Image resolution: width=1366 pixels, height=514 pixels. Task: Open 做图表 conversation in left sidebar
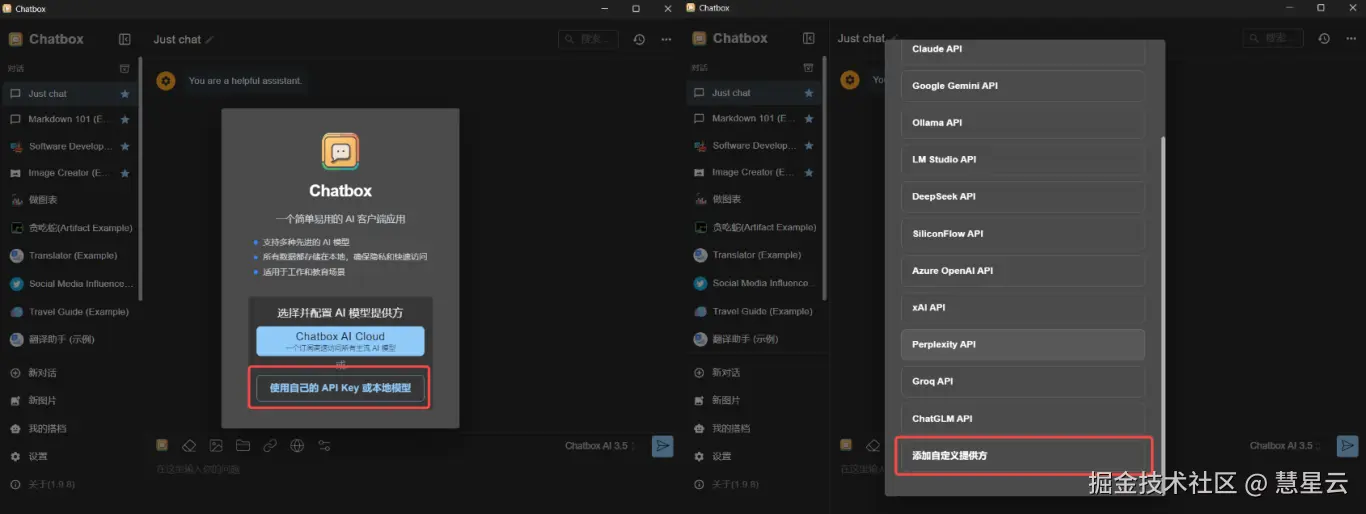click(x=70, y=200)
